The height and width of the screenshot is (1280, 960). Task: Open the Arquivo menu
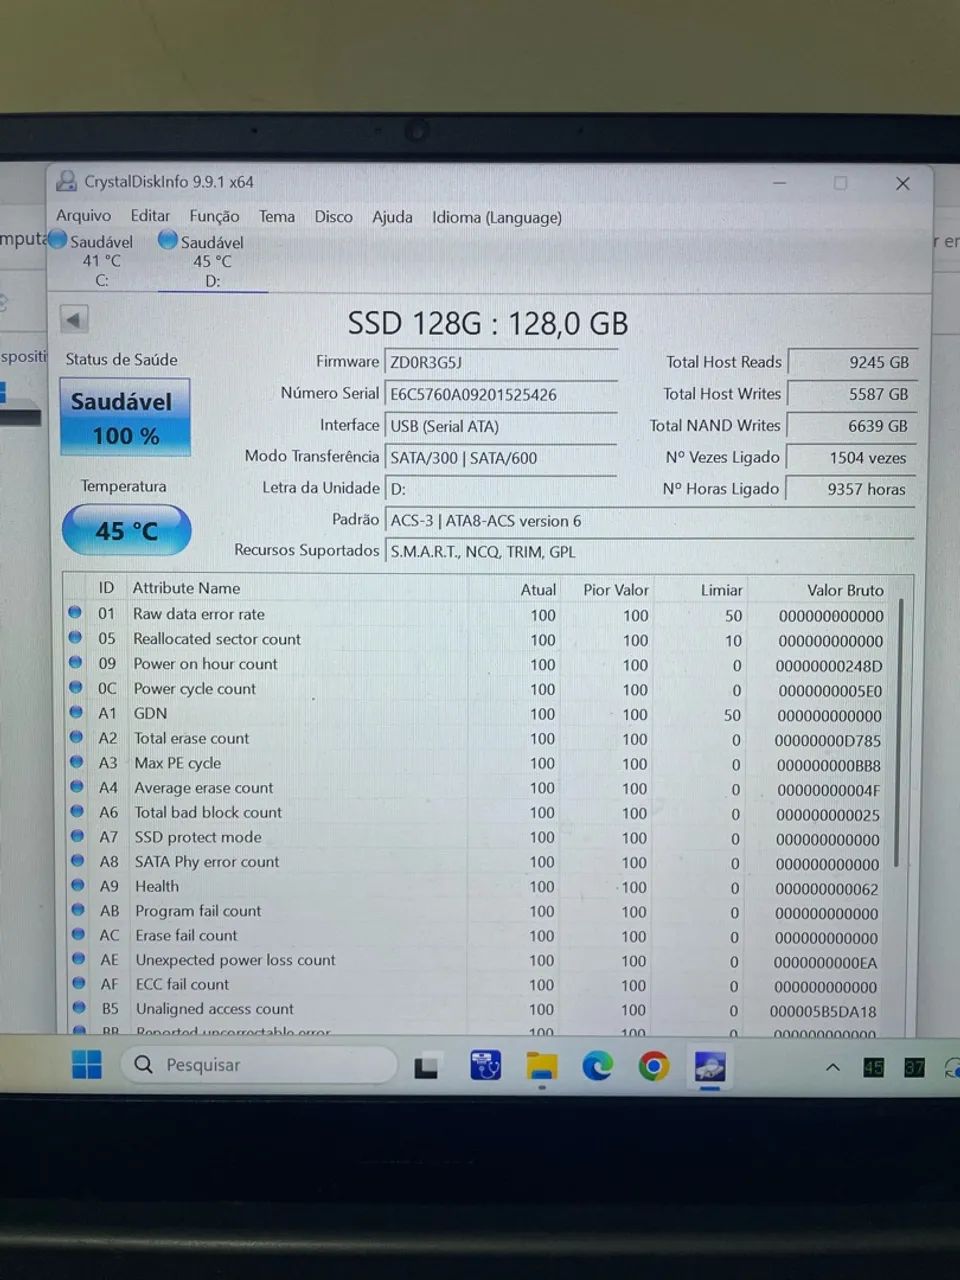point(83,216)
